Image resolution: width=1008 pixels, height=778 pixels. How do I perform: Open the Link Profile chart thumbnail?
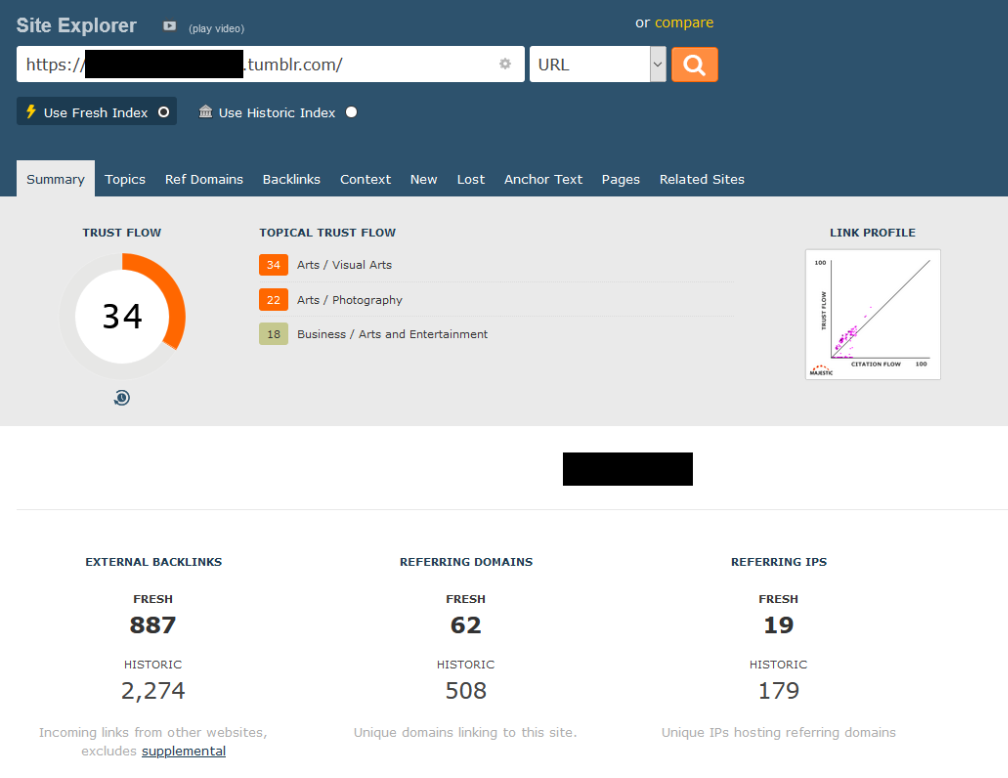pyautogui.click(x=872, y=314)
